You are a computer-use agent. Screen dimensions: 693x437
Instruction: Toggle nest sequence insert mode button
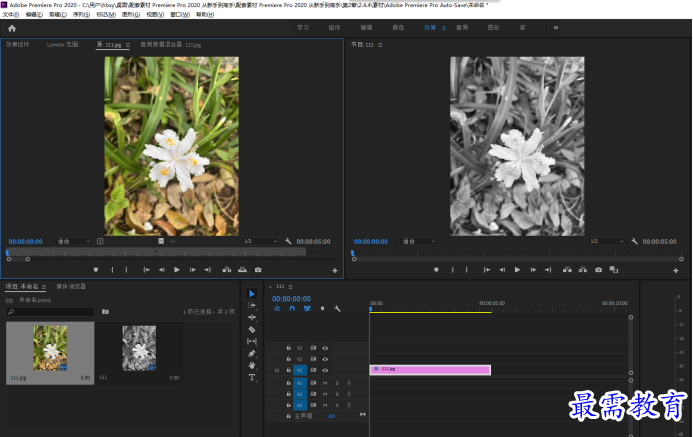(277, 308)
